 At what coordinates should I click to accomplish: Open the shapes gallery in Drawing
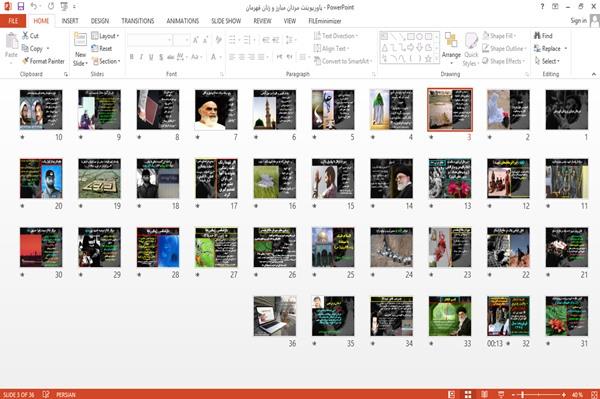coord(409,48)
